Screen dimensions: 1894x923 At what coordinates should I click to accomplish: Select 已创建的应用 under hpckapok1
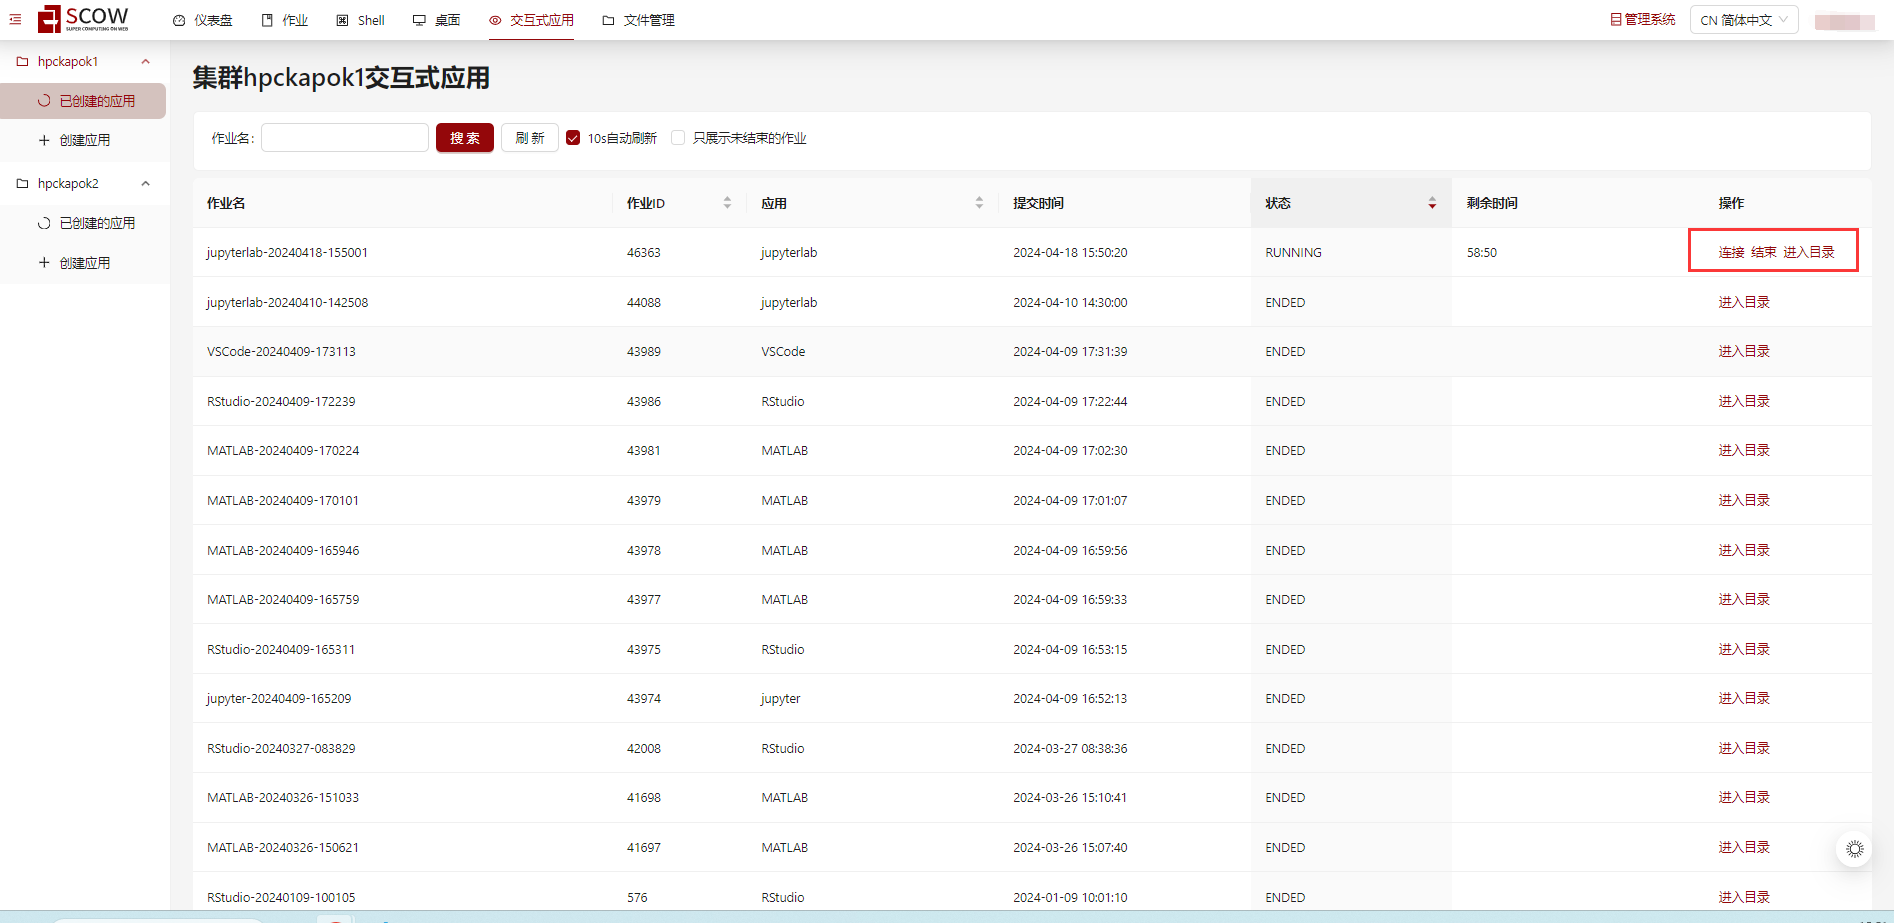tap(83, 101)
